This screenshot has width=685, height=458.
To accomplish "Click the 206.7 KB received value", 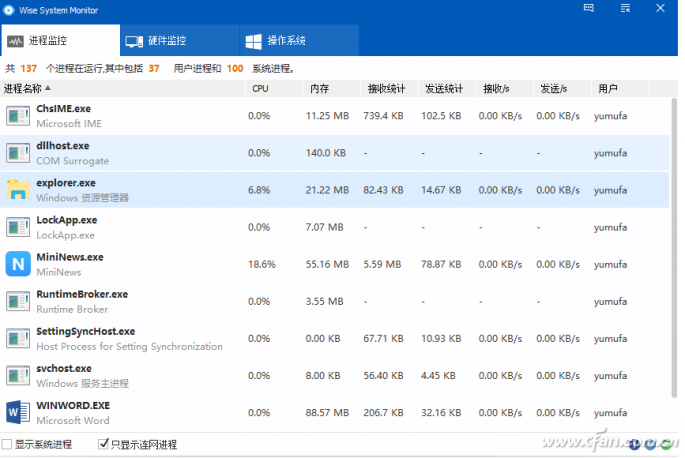I will pyautogui.click(x=383, y=413).
